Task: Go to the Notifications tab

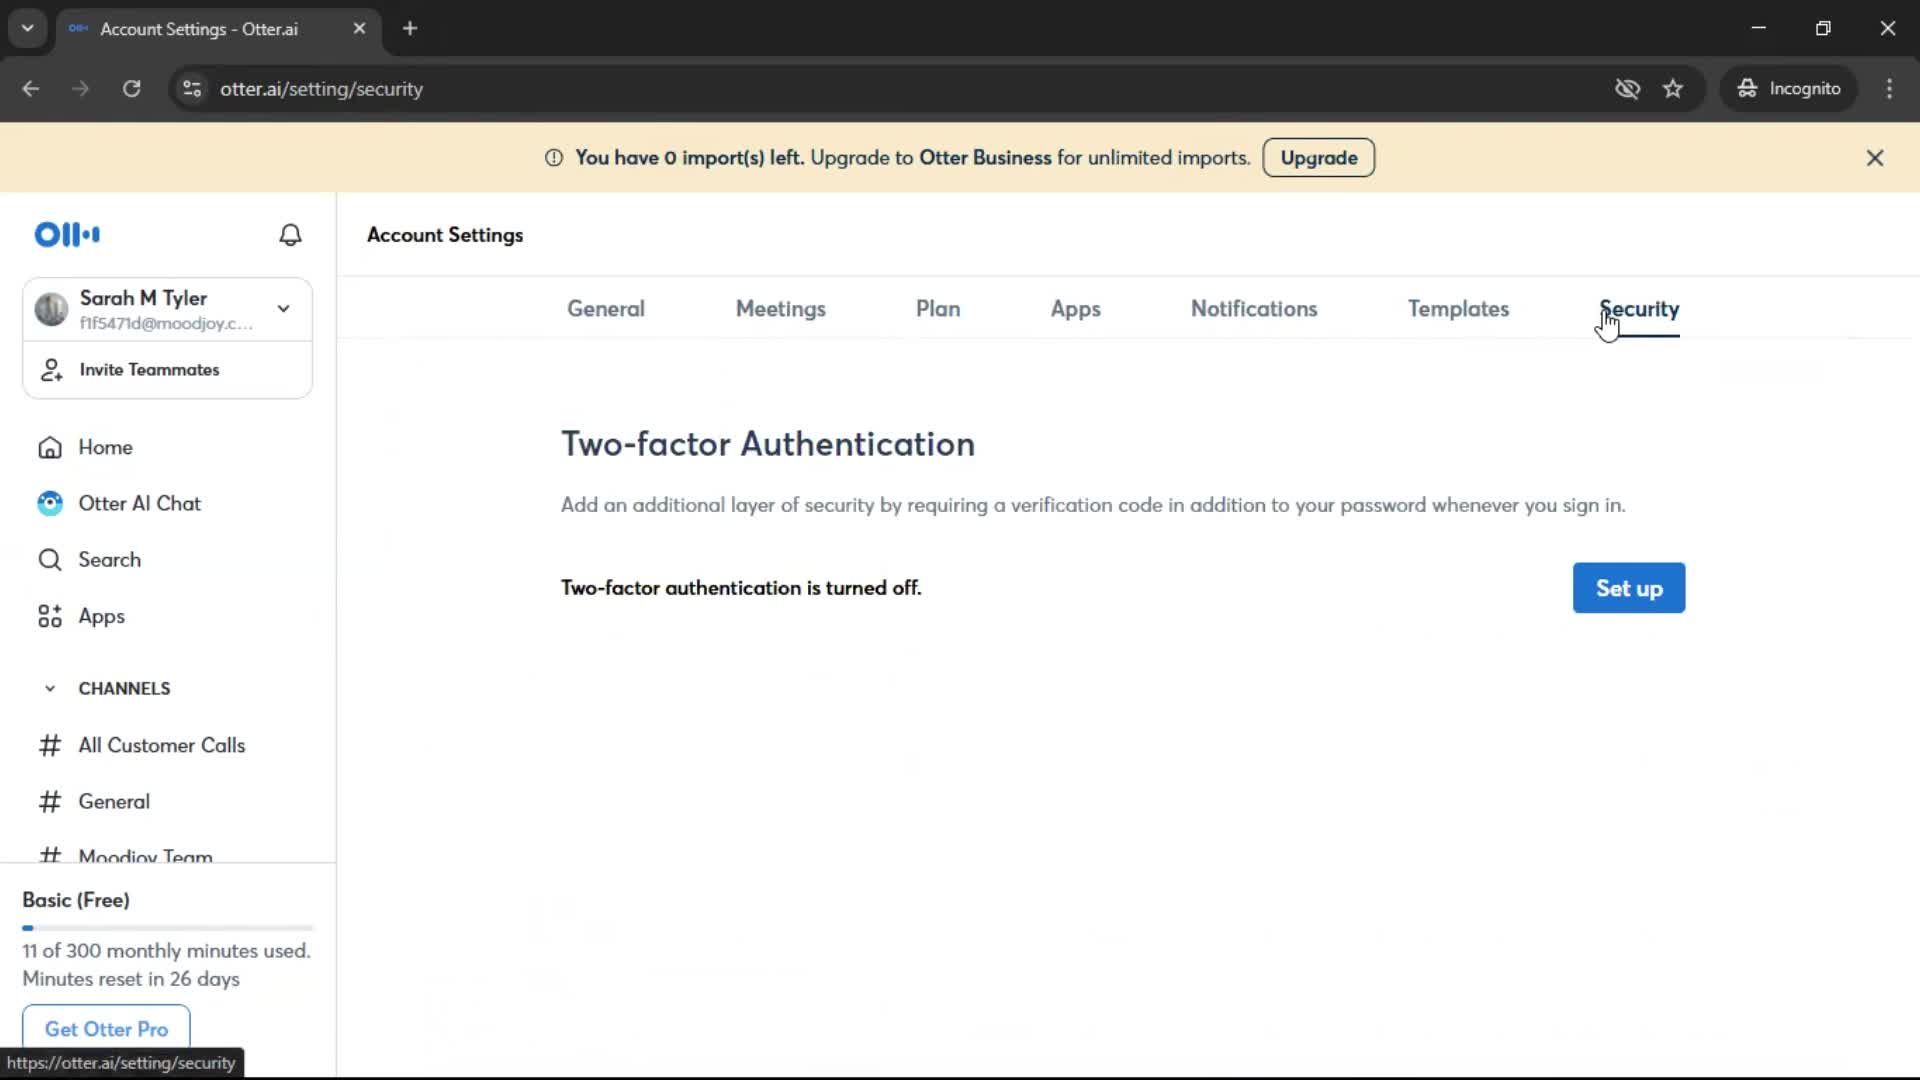Action: 1254,309
